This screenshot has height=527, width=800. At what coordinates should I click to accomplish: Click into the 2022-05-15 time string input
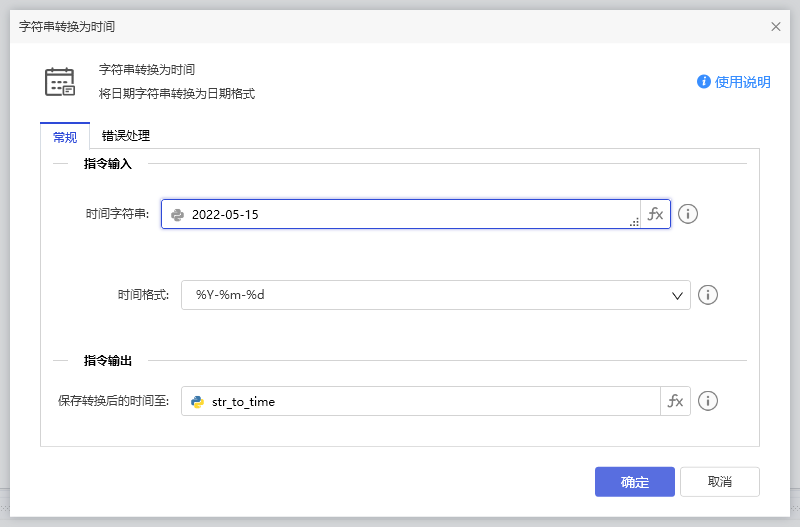[400, 214]
